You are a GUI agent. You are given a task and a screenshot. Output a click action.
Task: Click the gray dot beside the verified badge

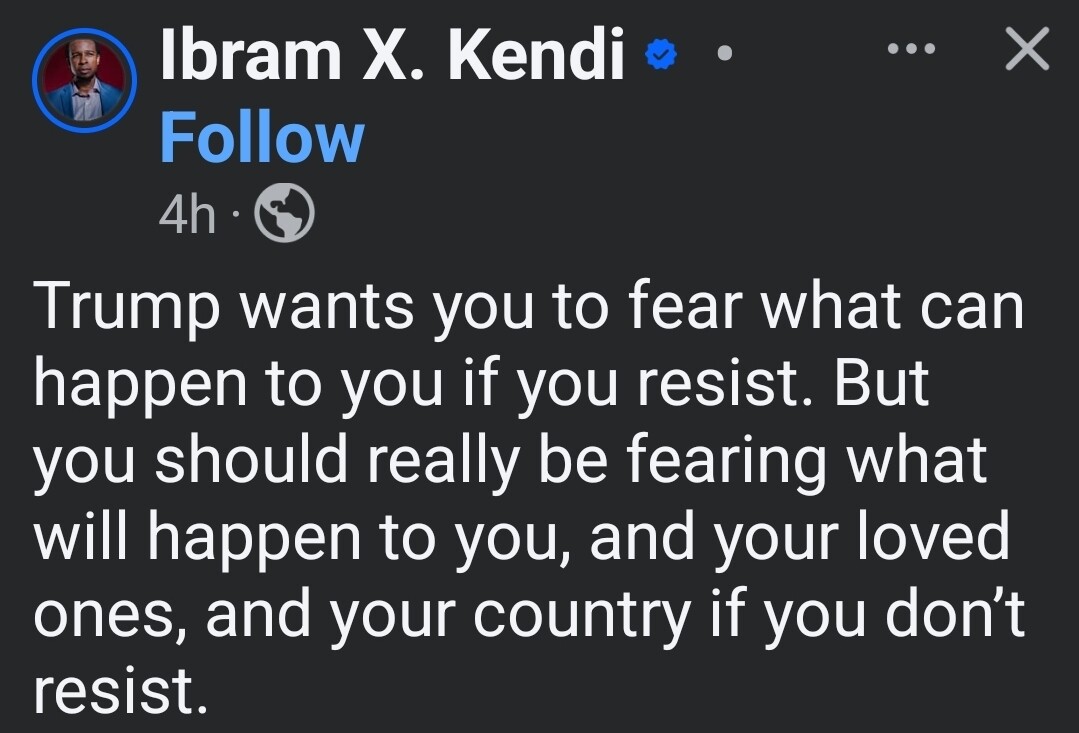[724, 53]
